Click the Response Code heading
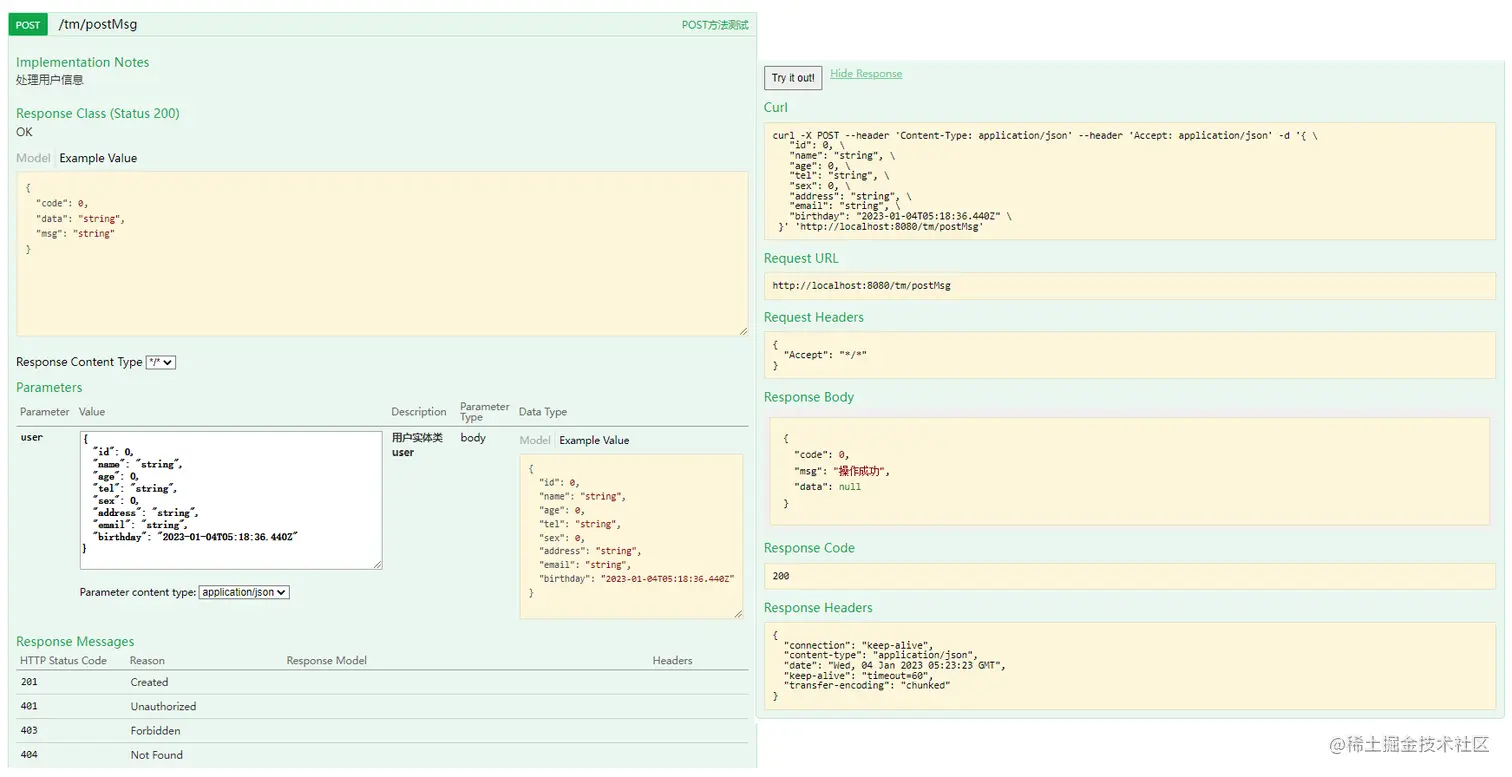 [809, 548]
